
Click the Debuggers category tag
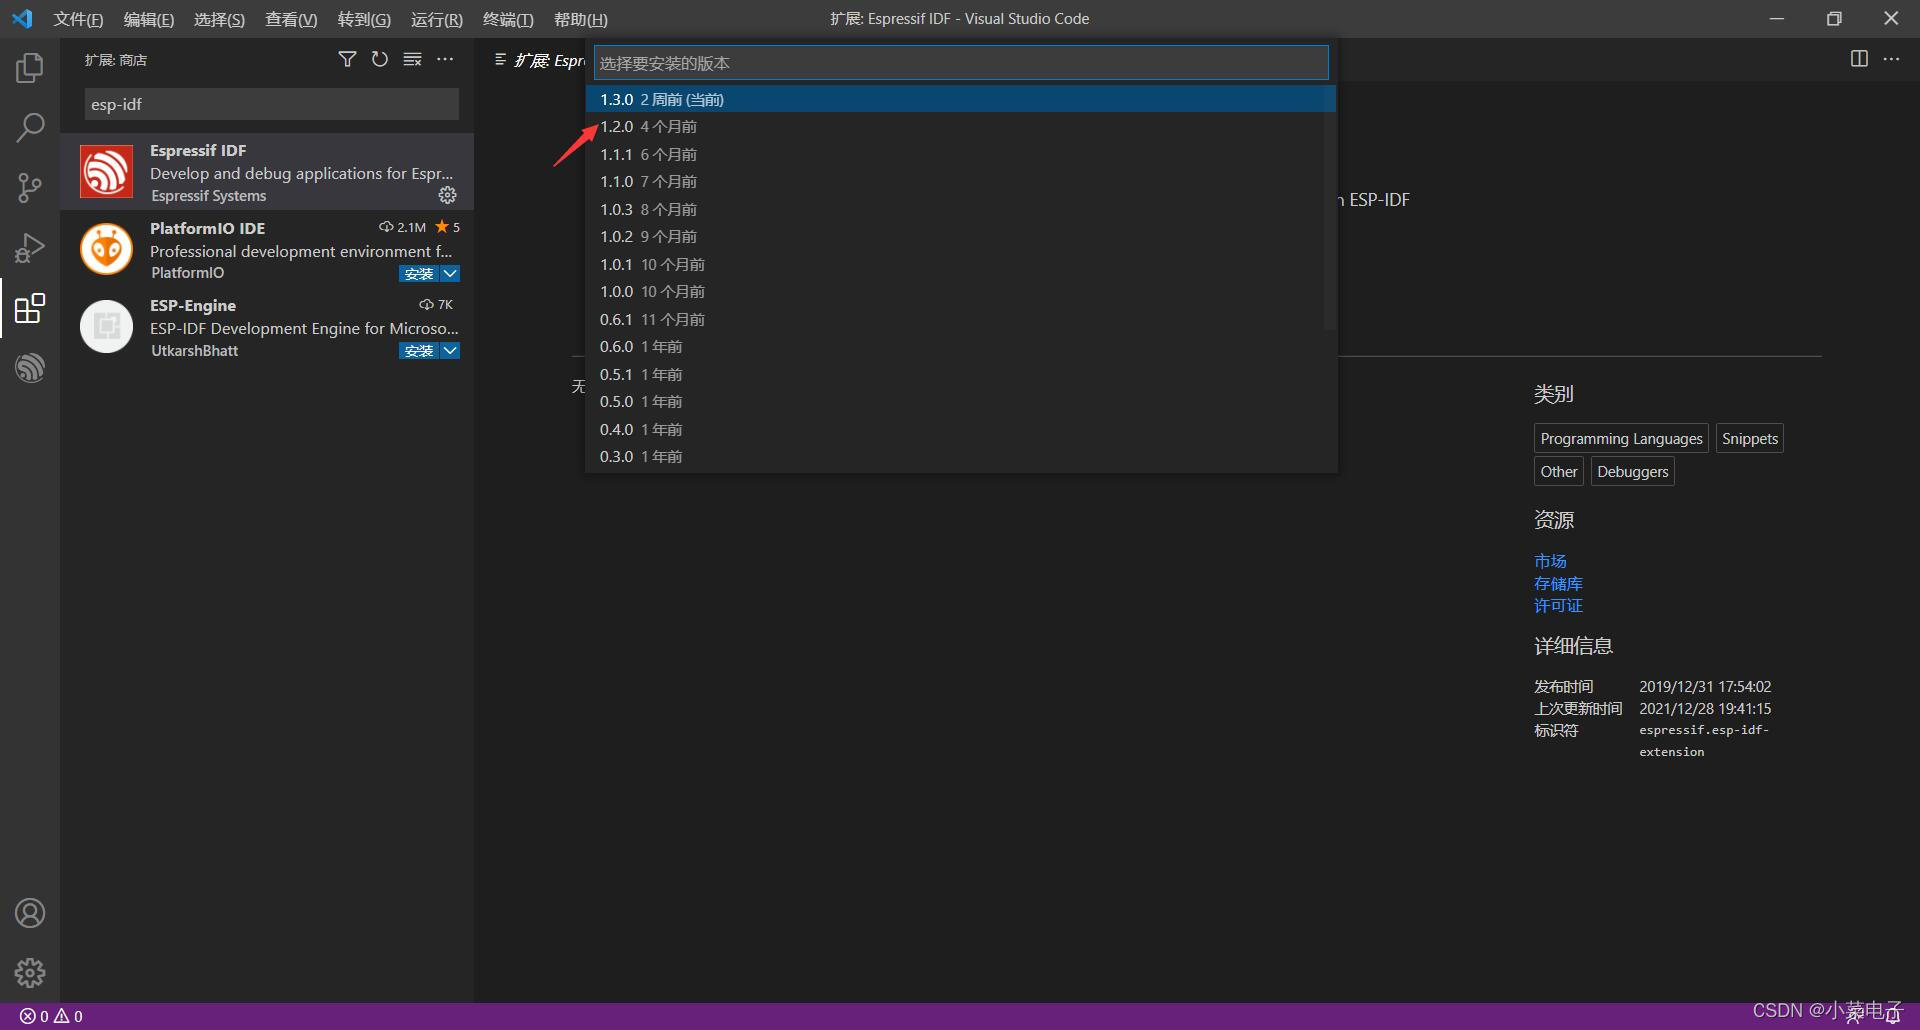[1632, 471]
